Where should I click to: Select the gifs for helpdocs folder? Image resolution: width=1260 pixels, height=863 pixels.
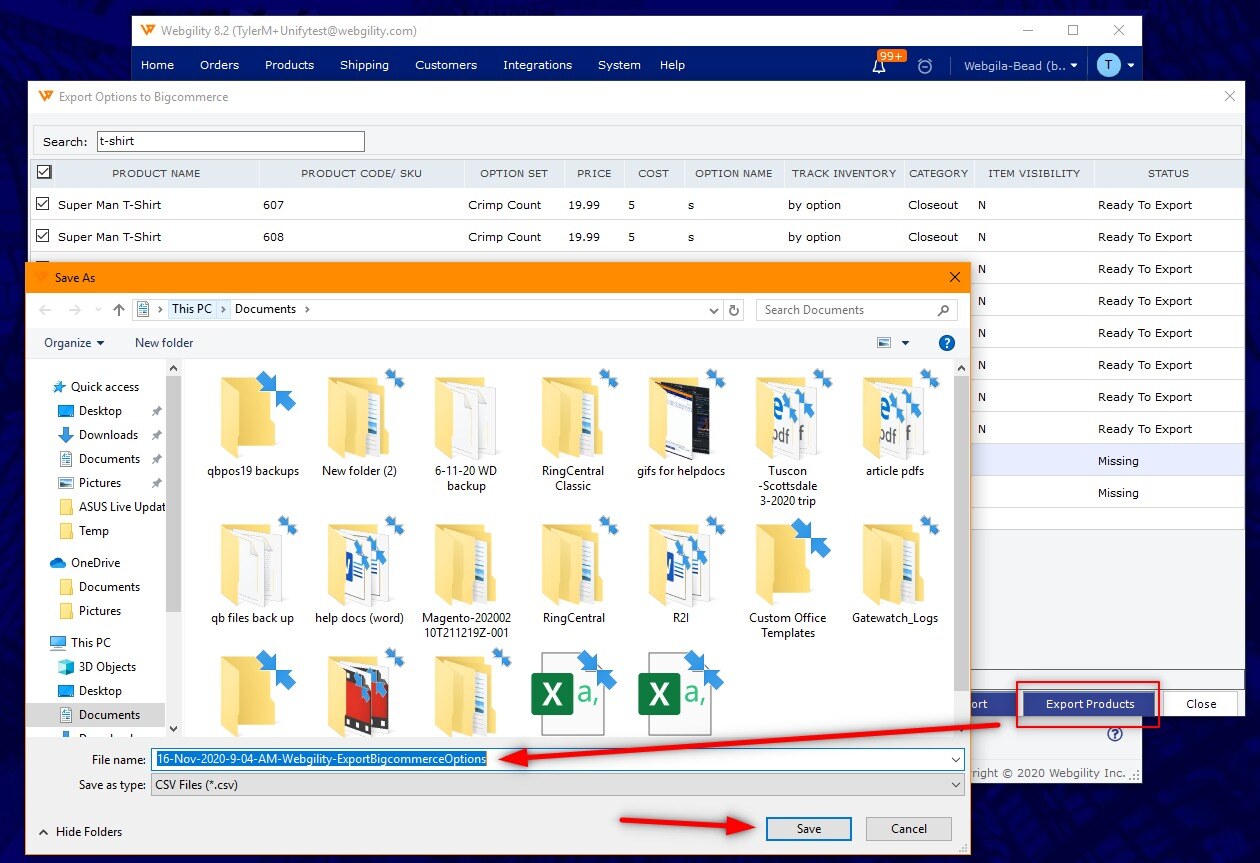[x=681, y=426]
